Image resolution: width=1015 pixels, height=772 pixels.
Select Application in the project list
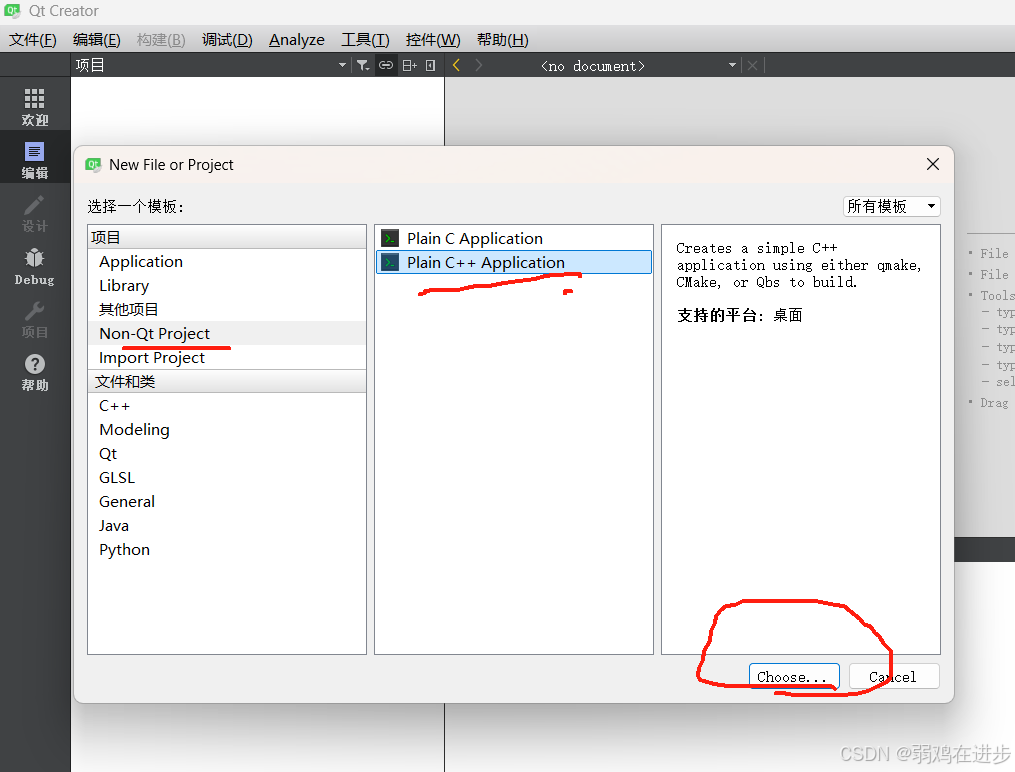227,261
